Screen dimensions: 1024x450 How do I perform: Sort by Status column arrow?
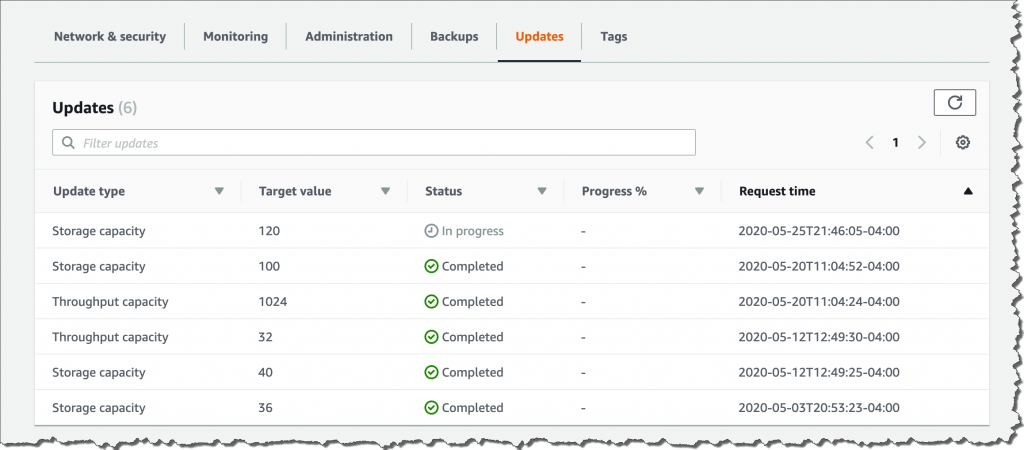click(x=542, y=191)
